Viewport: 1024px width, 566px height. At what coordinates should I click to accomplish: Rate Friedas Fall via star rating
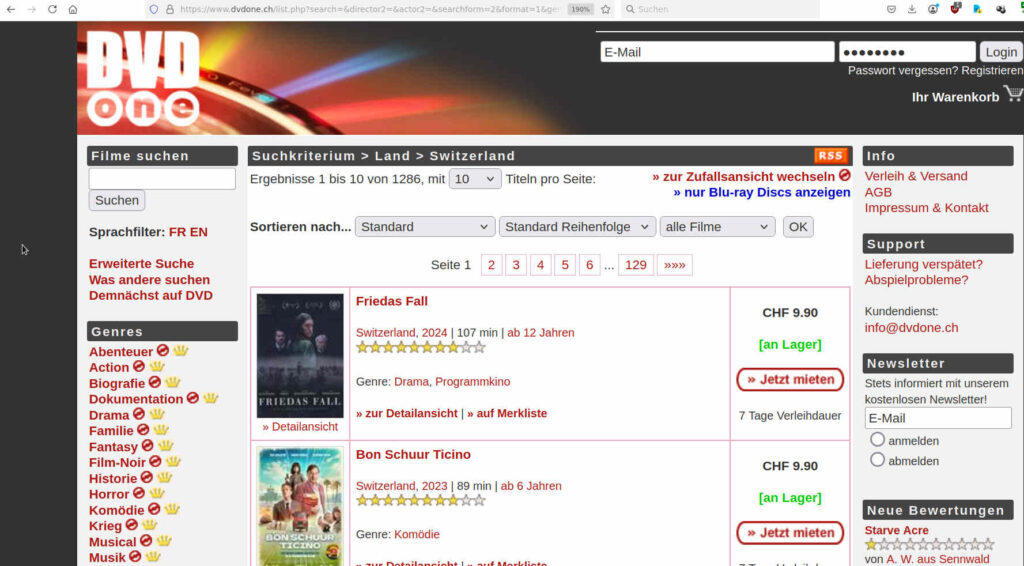click(x=421, y=347)
